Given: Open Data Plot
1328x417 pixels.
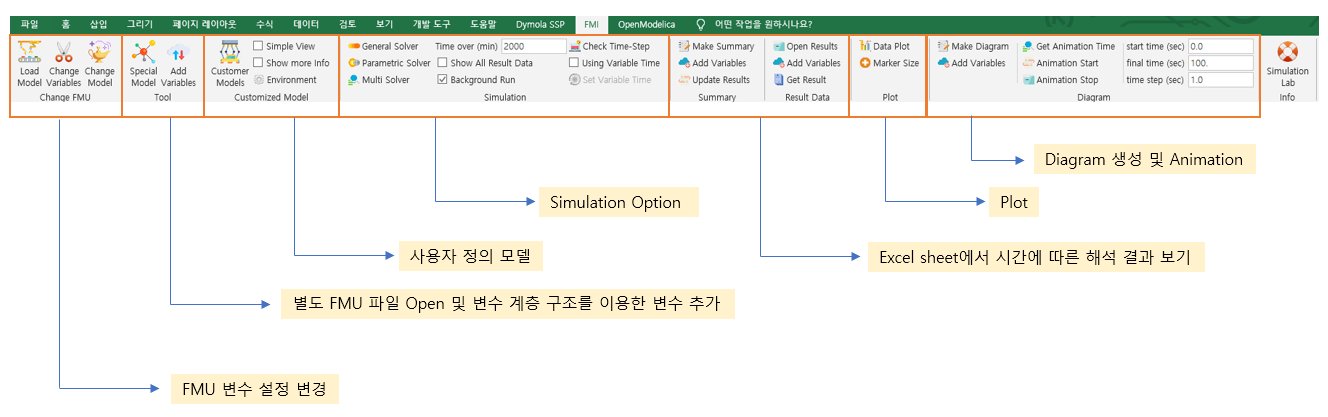Looking at the screenshot, I should [884, 46].
